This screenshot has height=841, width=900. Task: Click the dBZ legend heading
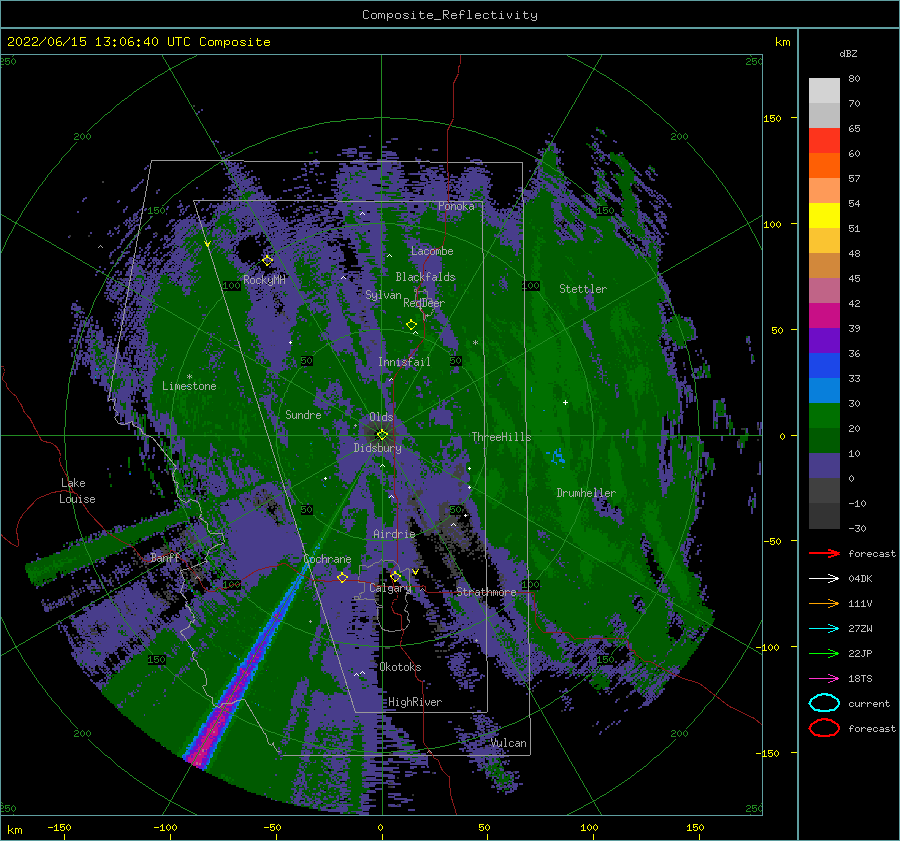pyautogui.click(x=848, y=53)
